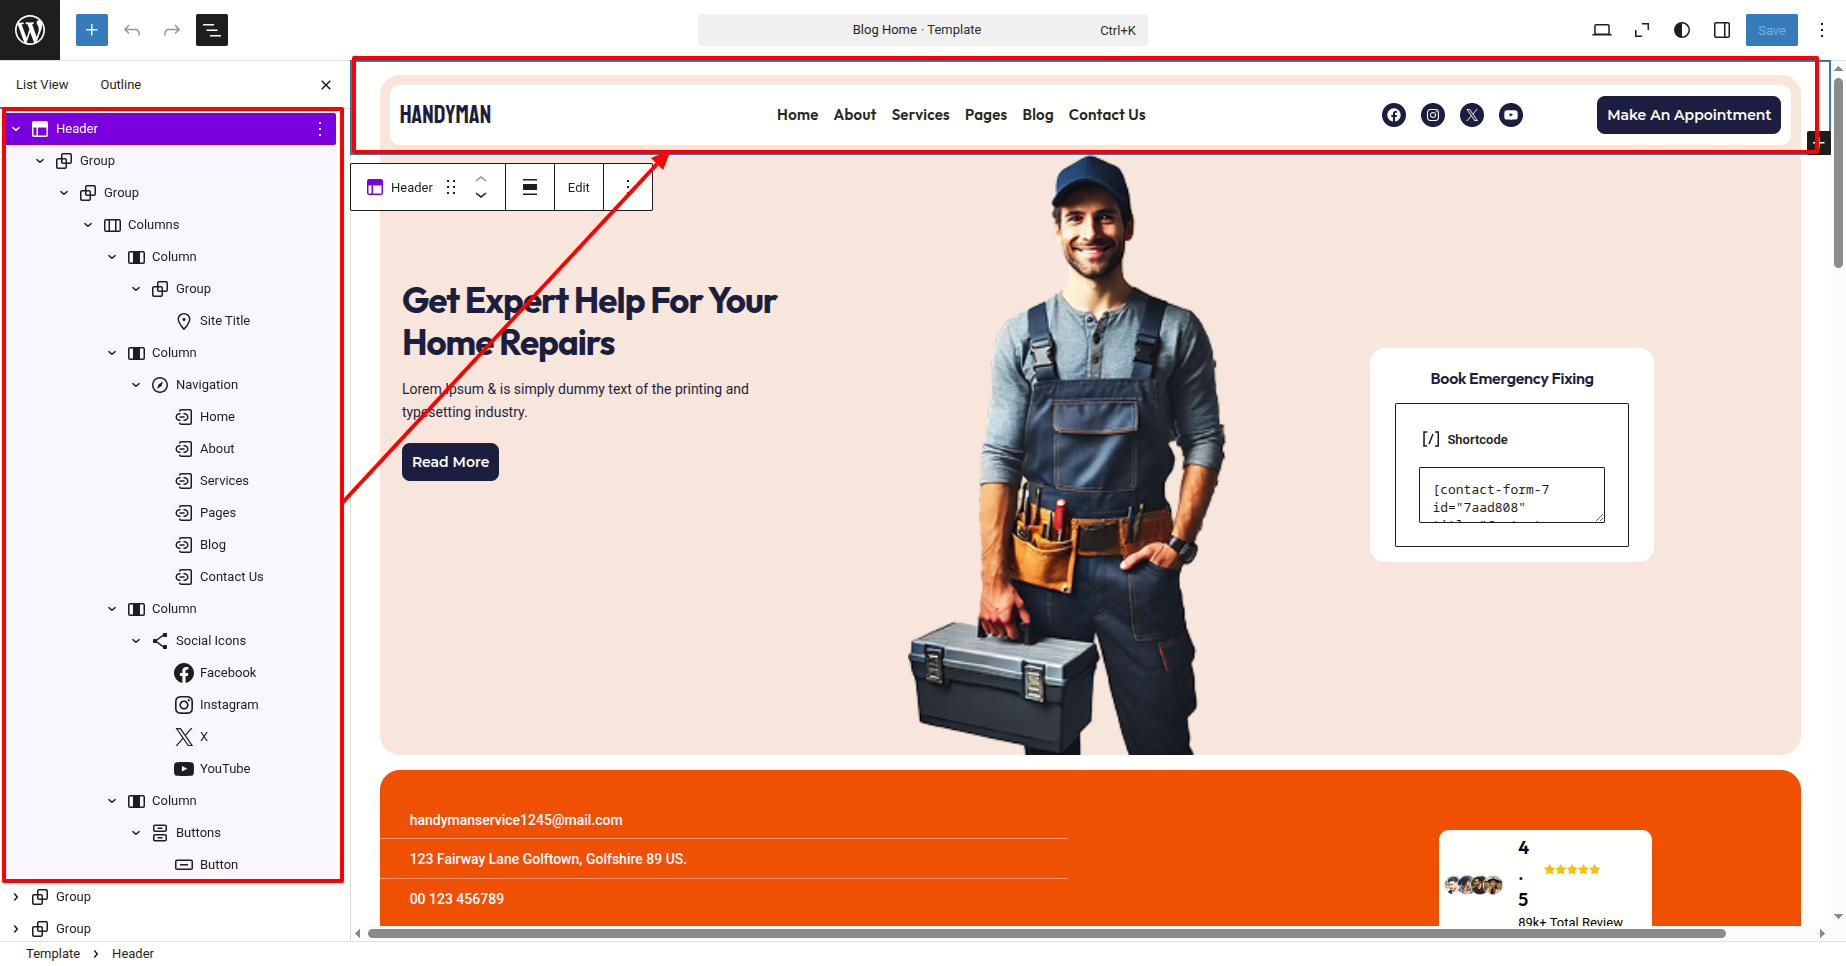The height and width of the screenshot is (966, 1846).
Task: Toggle the full-screen expand view icon
Action: (1642, 30)
